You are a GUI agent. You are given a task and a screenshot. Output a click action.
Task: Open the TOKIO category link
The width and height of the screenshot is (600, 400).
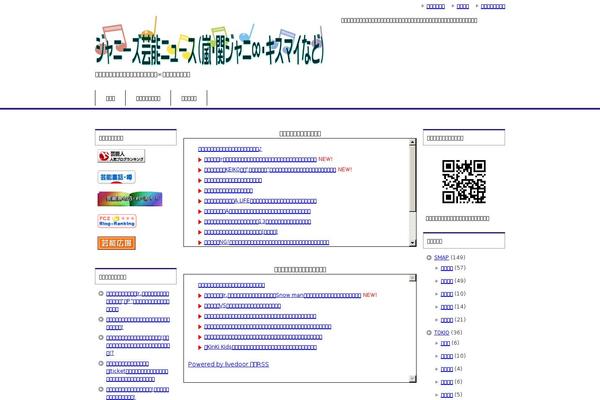(441, 333)
